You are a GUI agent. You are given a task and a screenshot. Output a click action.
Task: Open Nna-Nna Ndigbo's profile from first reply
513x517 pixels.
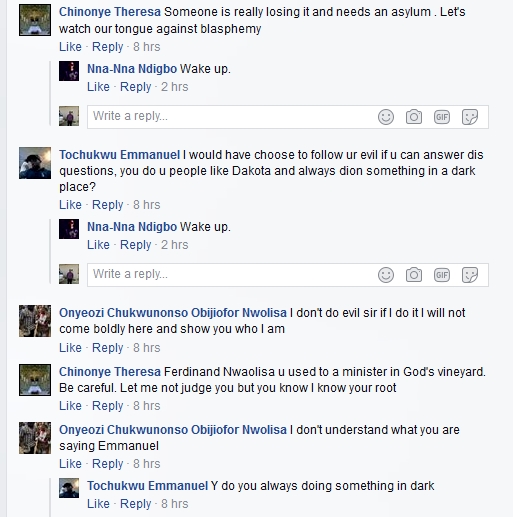pos(132,69)
